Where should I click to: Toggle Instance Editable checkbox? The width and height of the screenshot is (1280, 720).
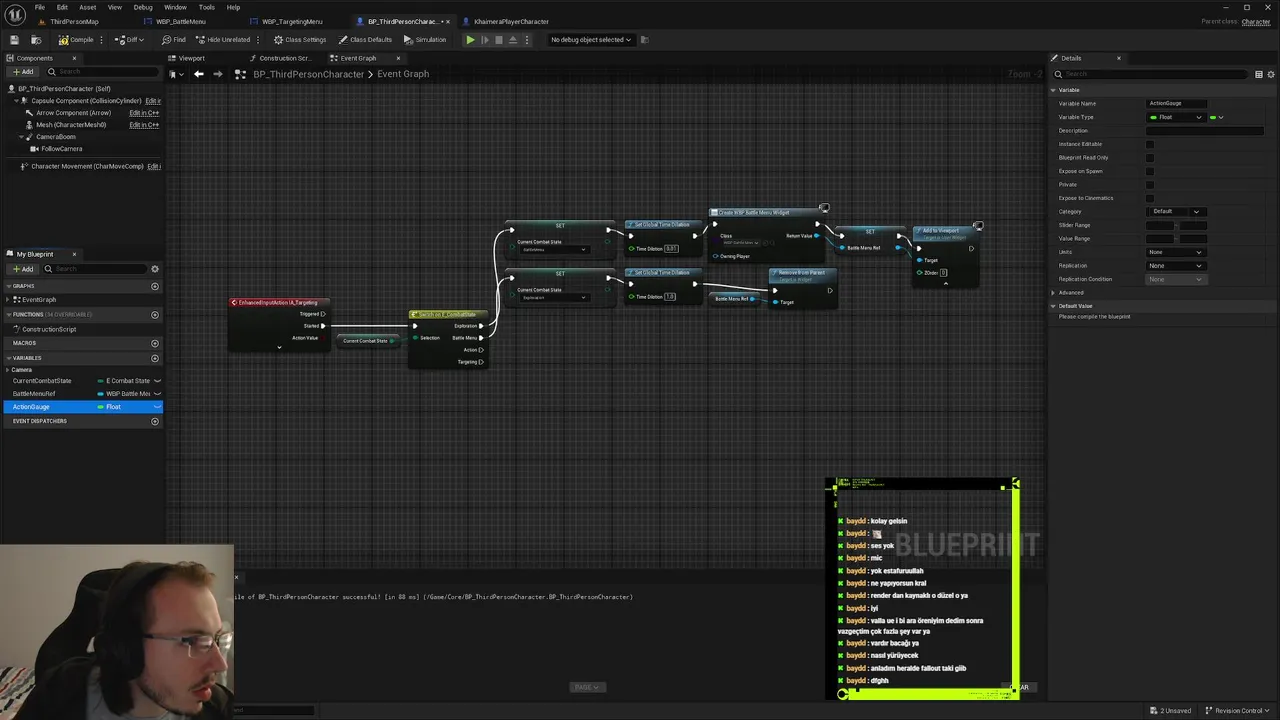pyautogui.click(x=1149, y=144)
